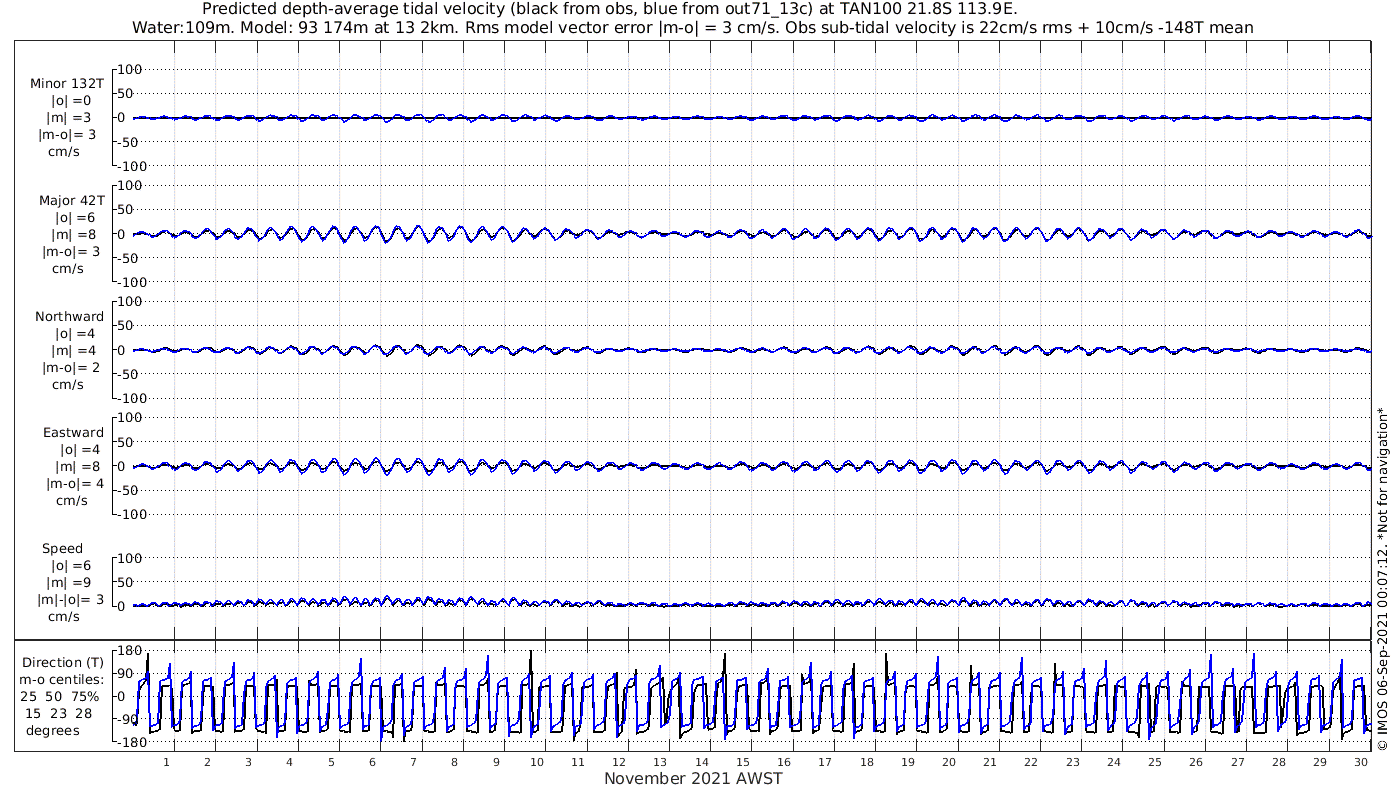Select the 'Major 42T' panel label
The height and width of the screenshot is (800, 1400).
(x=71, y=200)
